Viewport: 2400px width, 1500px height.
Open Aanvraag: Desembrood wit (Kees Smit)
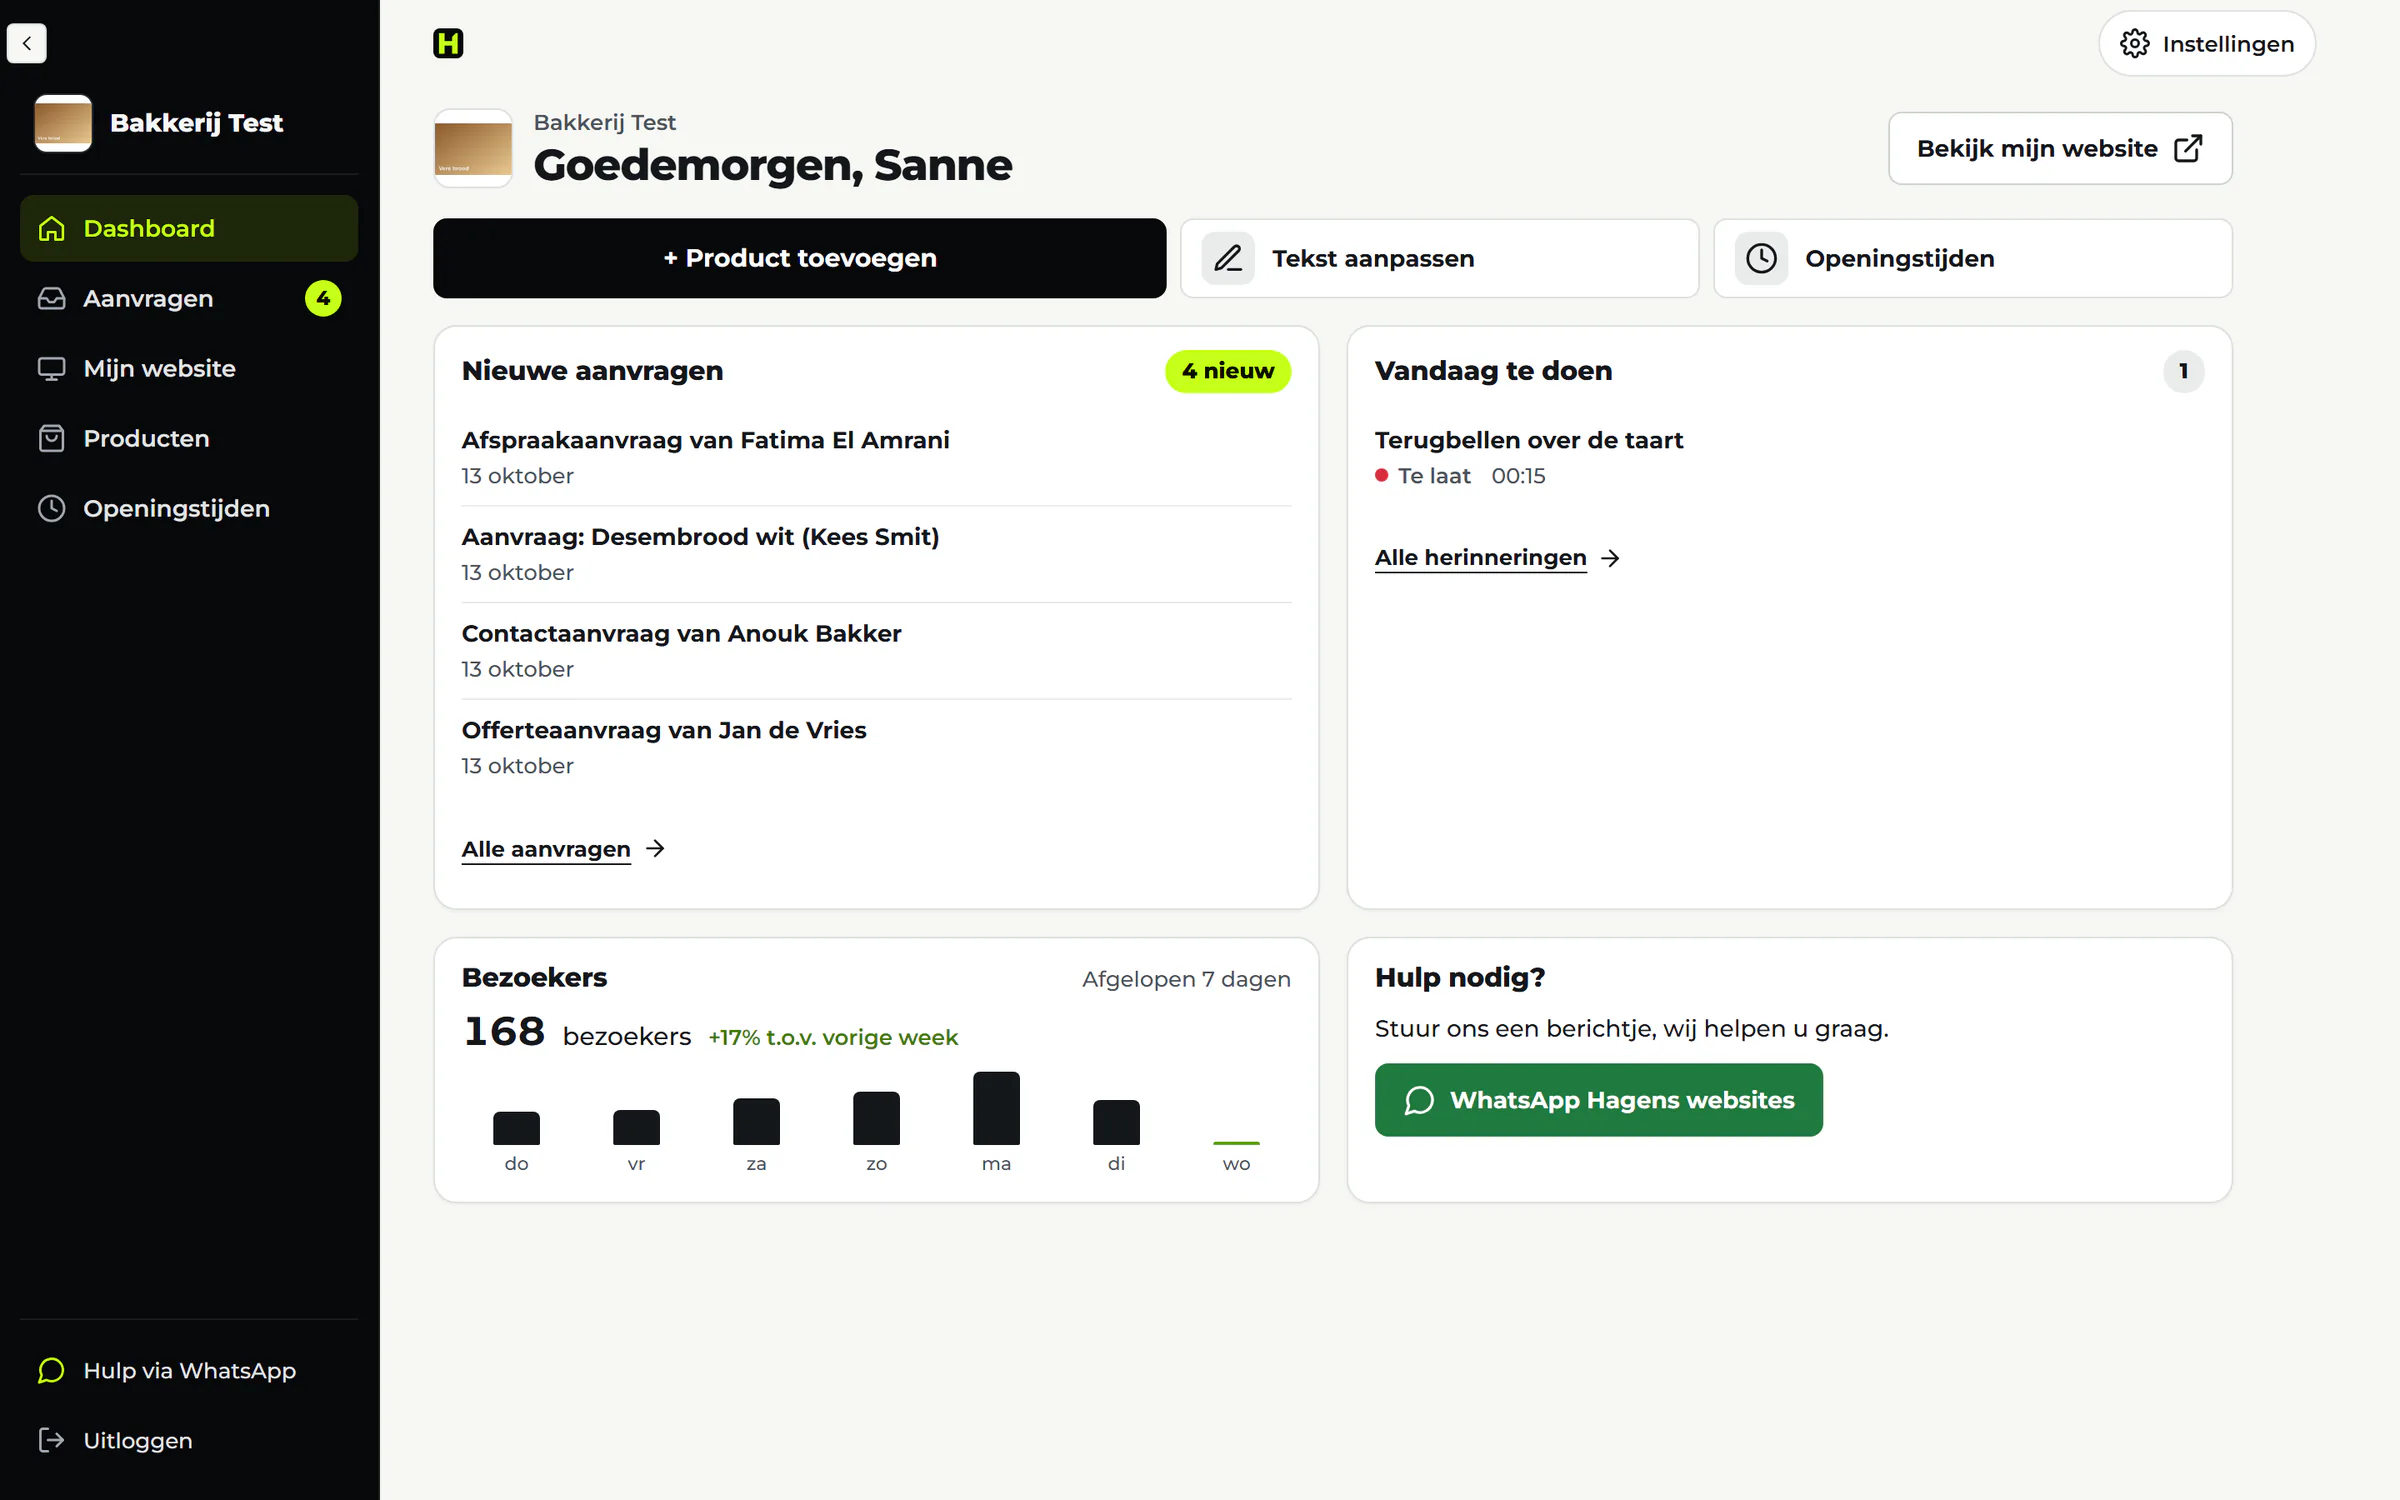click(876, 554)
